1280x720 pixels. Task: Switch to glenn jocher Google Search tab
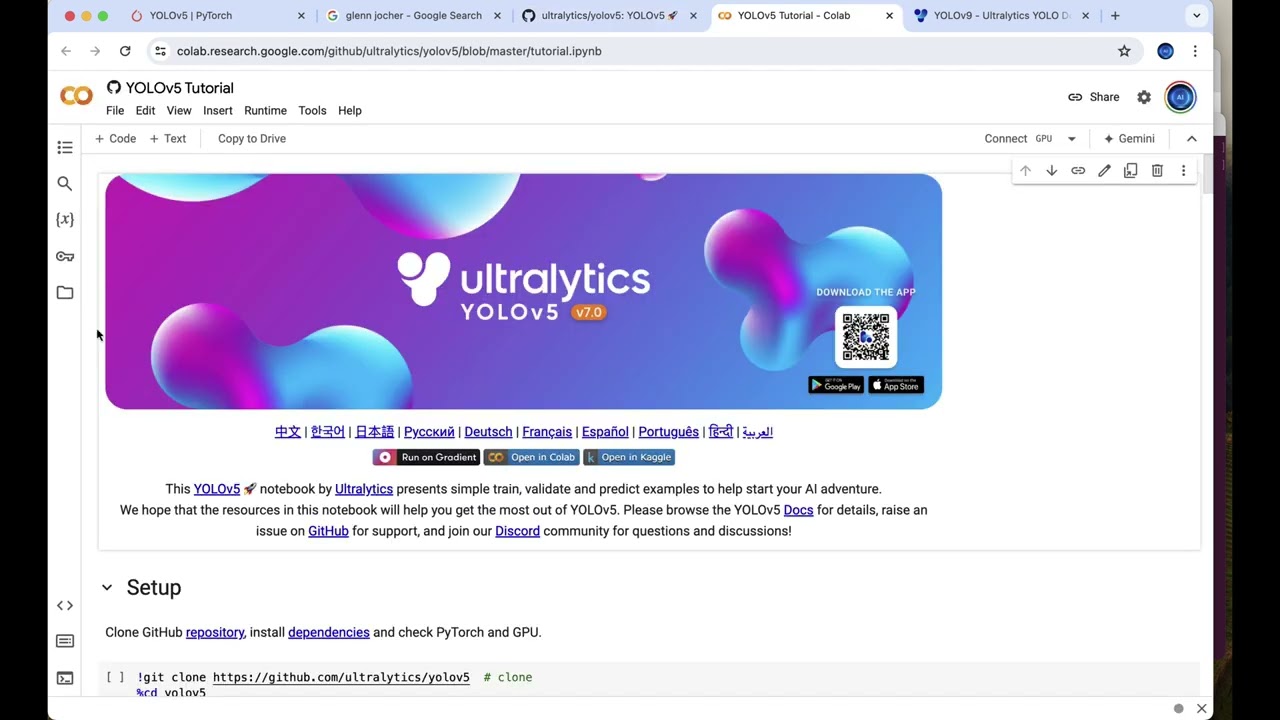click(x=412, y=16)
